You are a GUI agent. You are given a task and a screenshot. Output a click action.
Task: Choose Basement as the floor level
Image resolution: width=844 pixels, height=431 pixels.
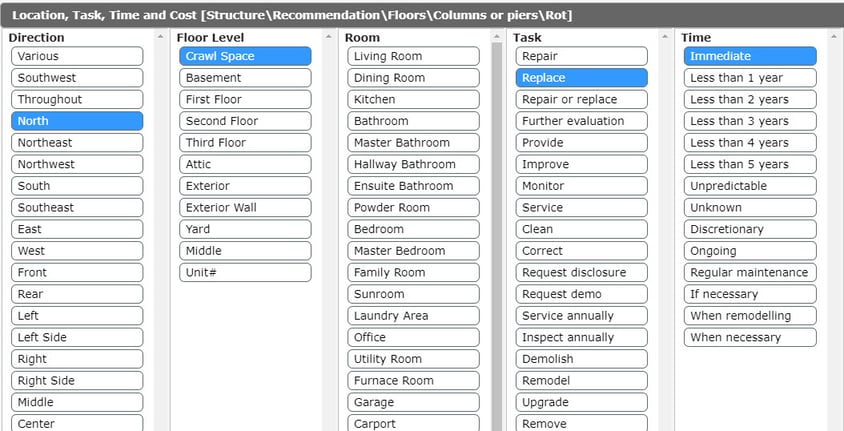[245, 78]
